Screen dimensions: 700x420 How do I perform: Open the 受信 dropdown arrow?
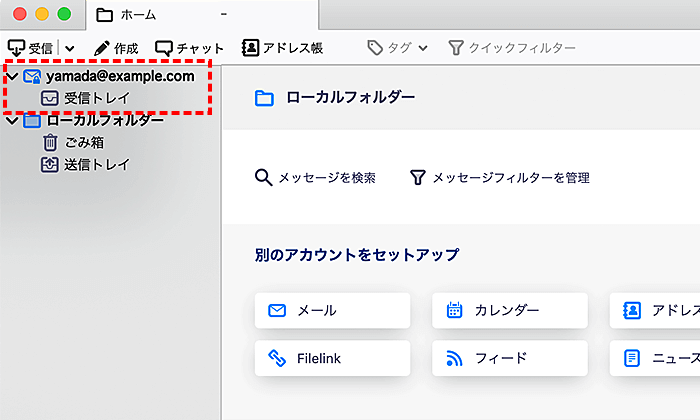click(x=70, y=48)
